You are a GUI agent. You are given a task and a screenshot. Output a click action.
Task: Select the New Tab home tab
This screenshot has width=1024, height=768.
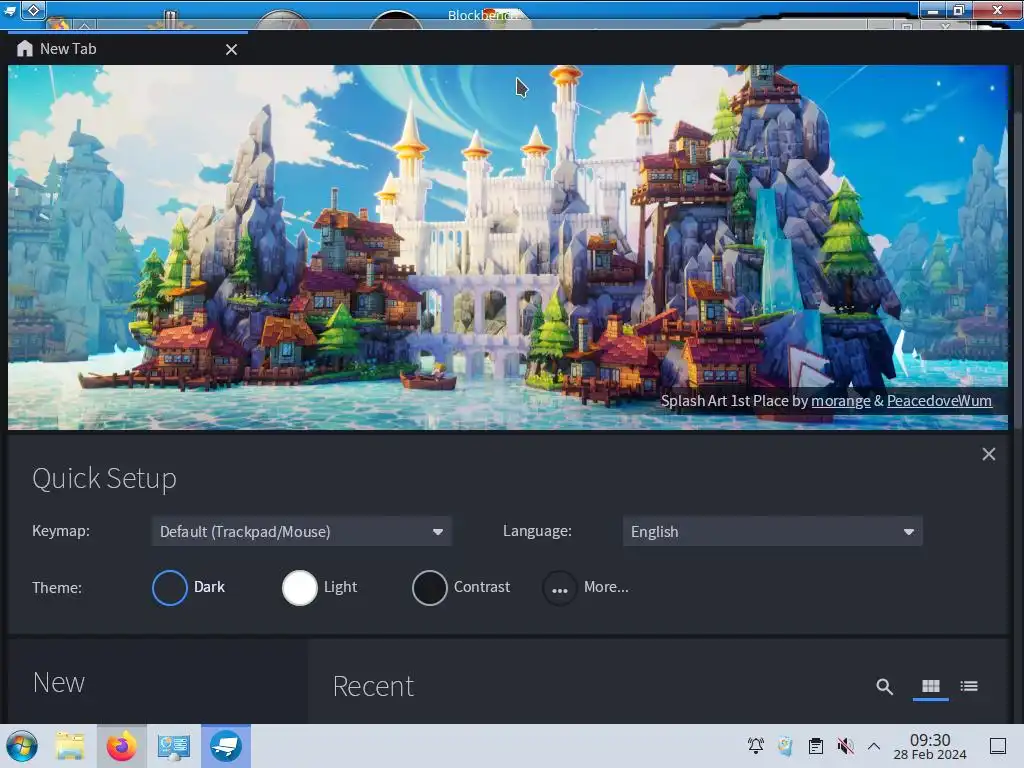(x=127, y=49)
